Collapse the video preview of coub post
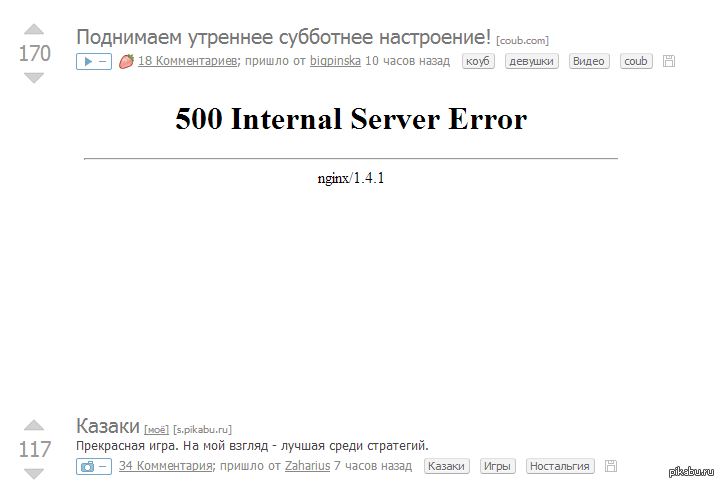 (93, 61)
